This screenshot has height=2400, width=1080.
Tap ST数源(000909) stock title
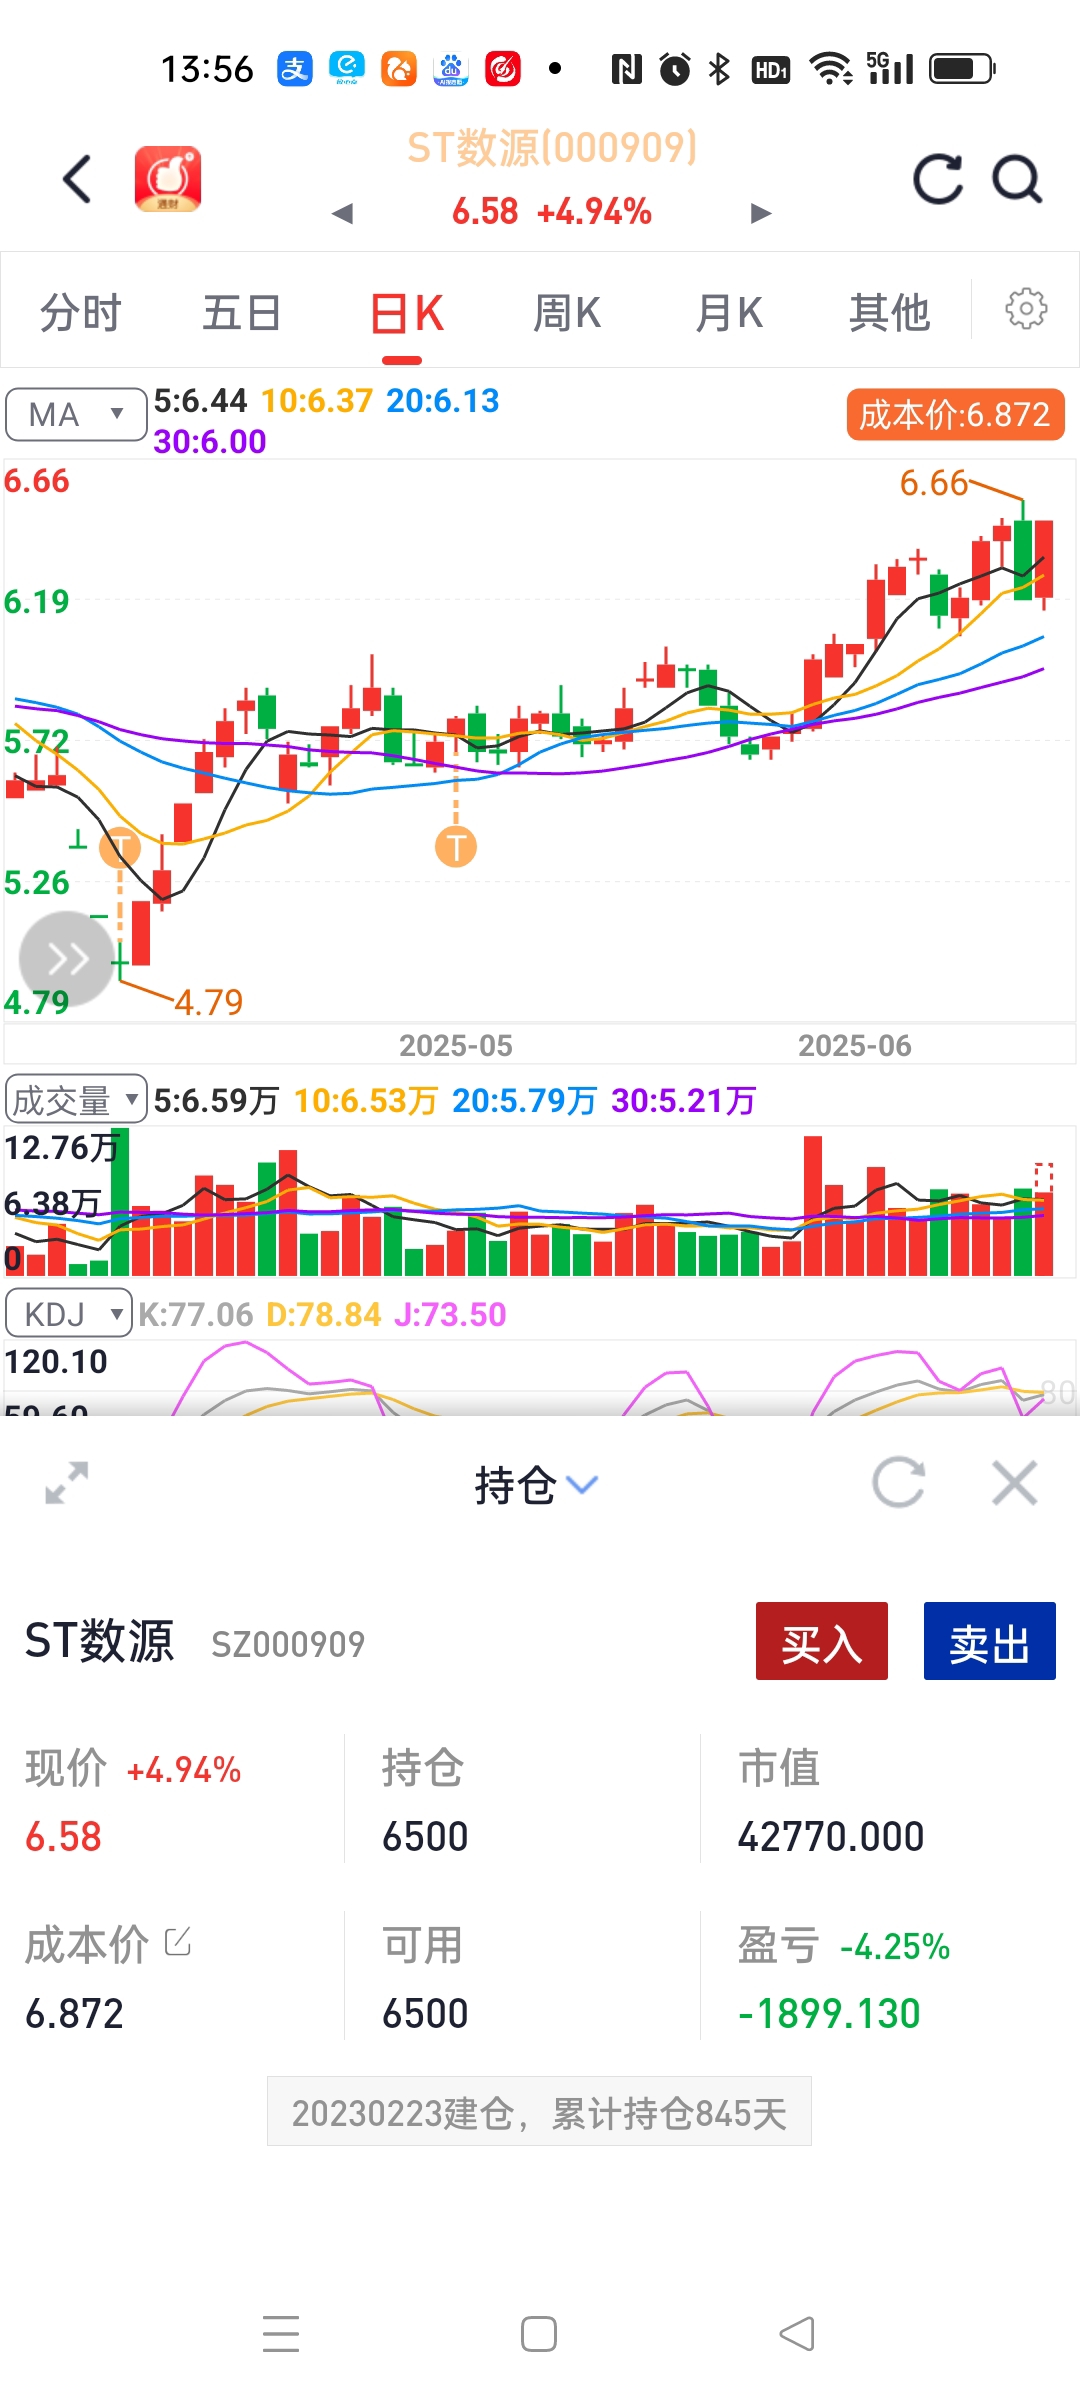click(552, 148)
